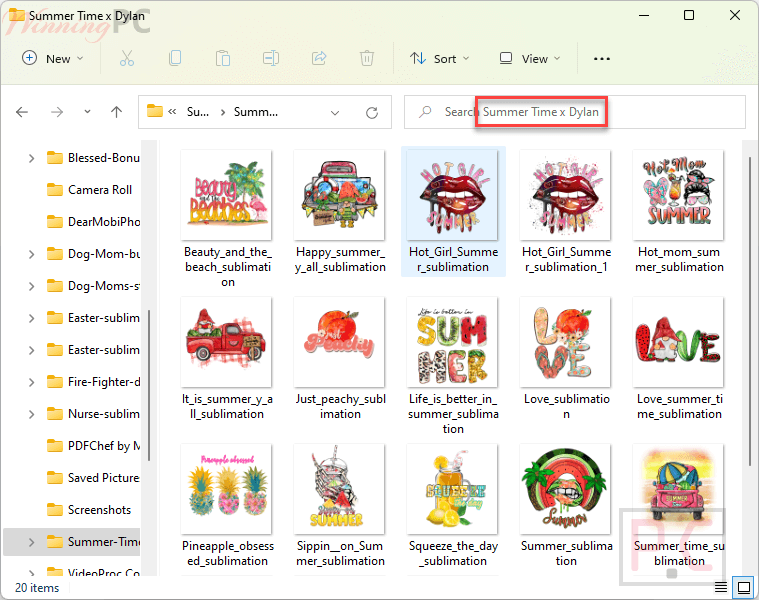Click the Copy icon in toolbar

click(x=175, y=58)
